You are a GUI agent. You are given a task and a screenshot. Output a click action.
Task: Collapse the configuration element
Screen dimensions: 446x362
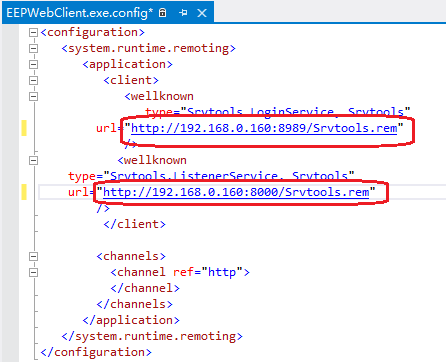tap(33, 32)
